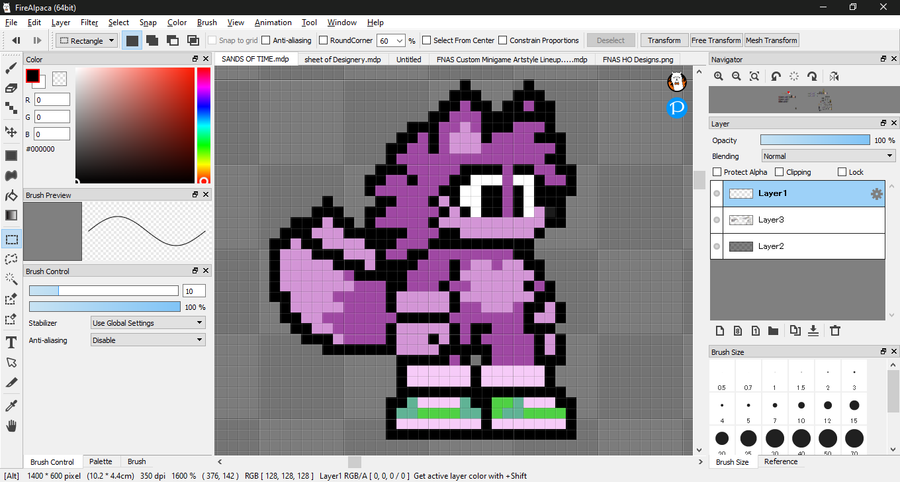Open the Stabilizer dropdown
The image size is (900, 482).
(x=148, y=323)
